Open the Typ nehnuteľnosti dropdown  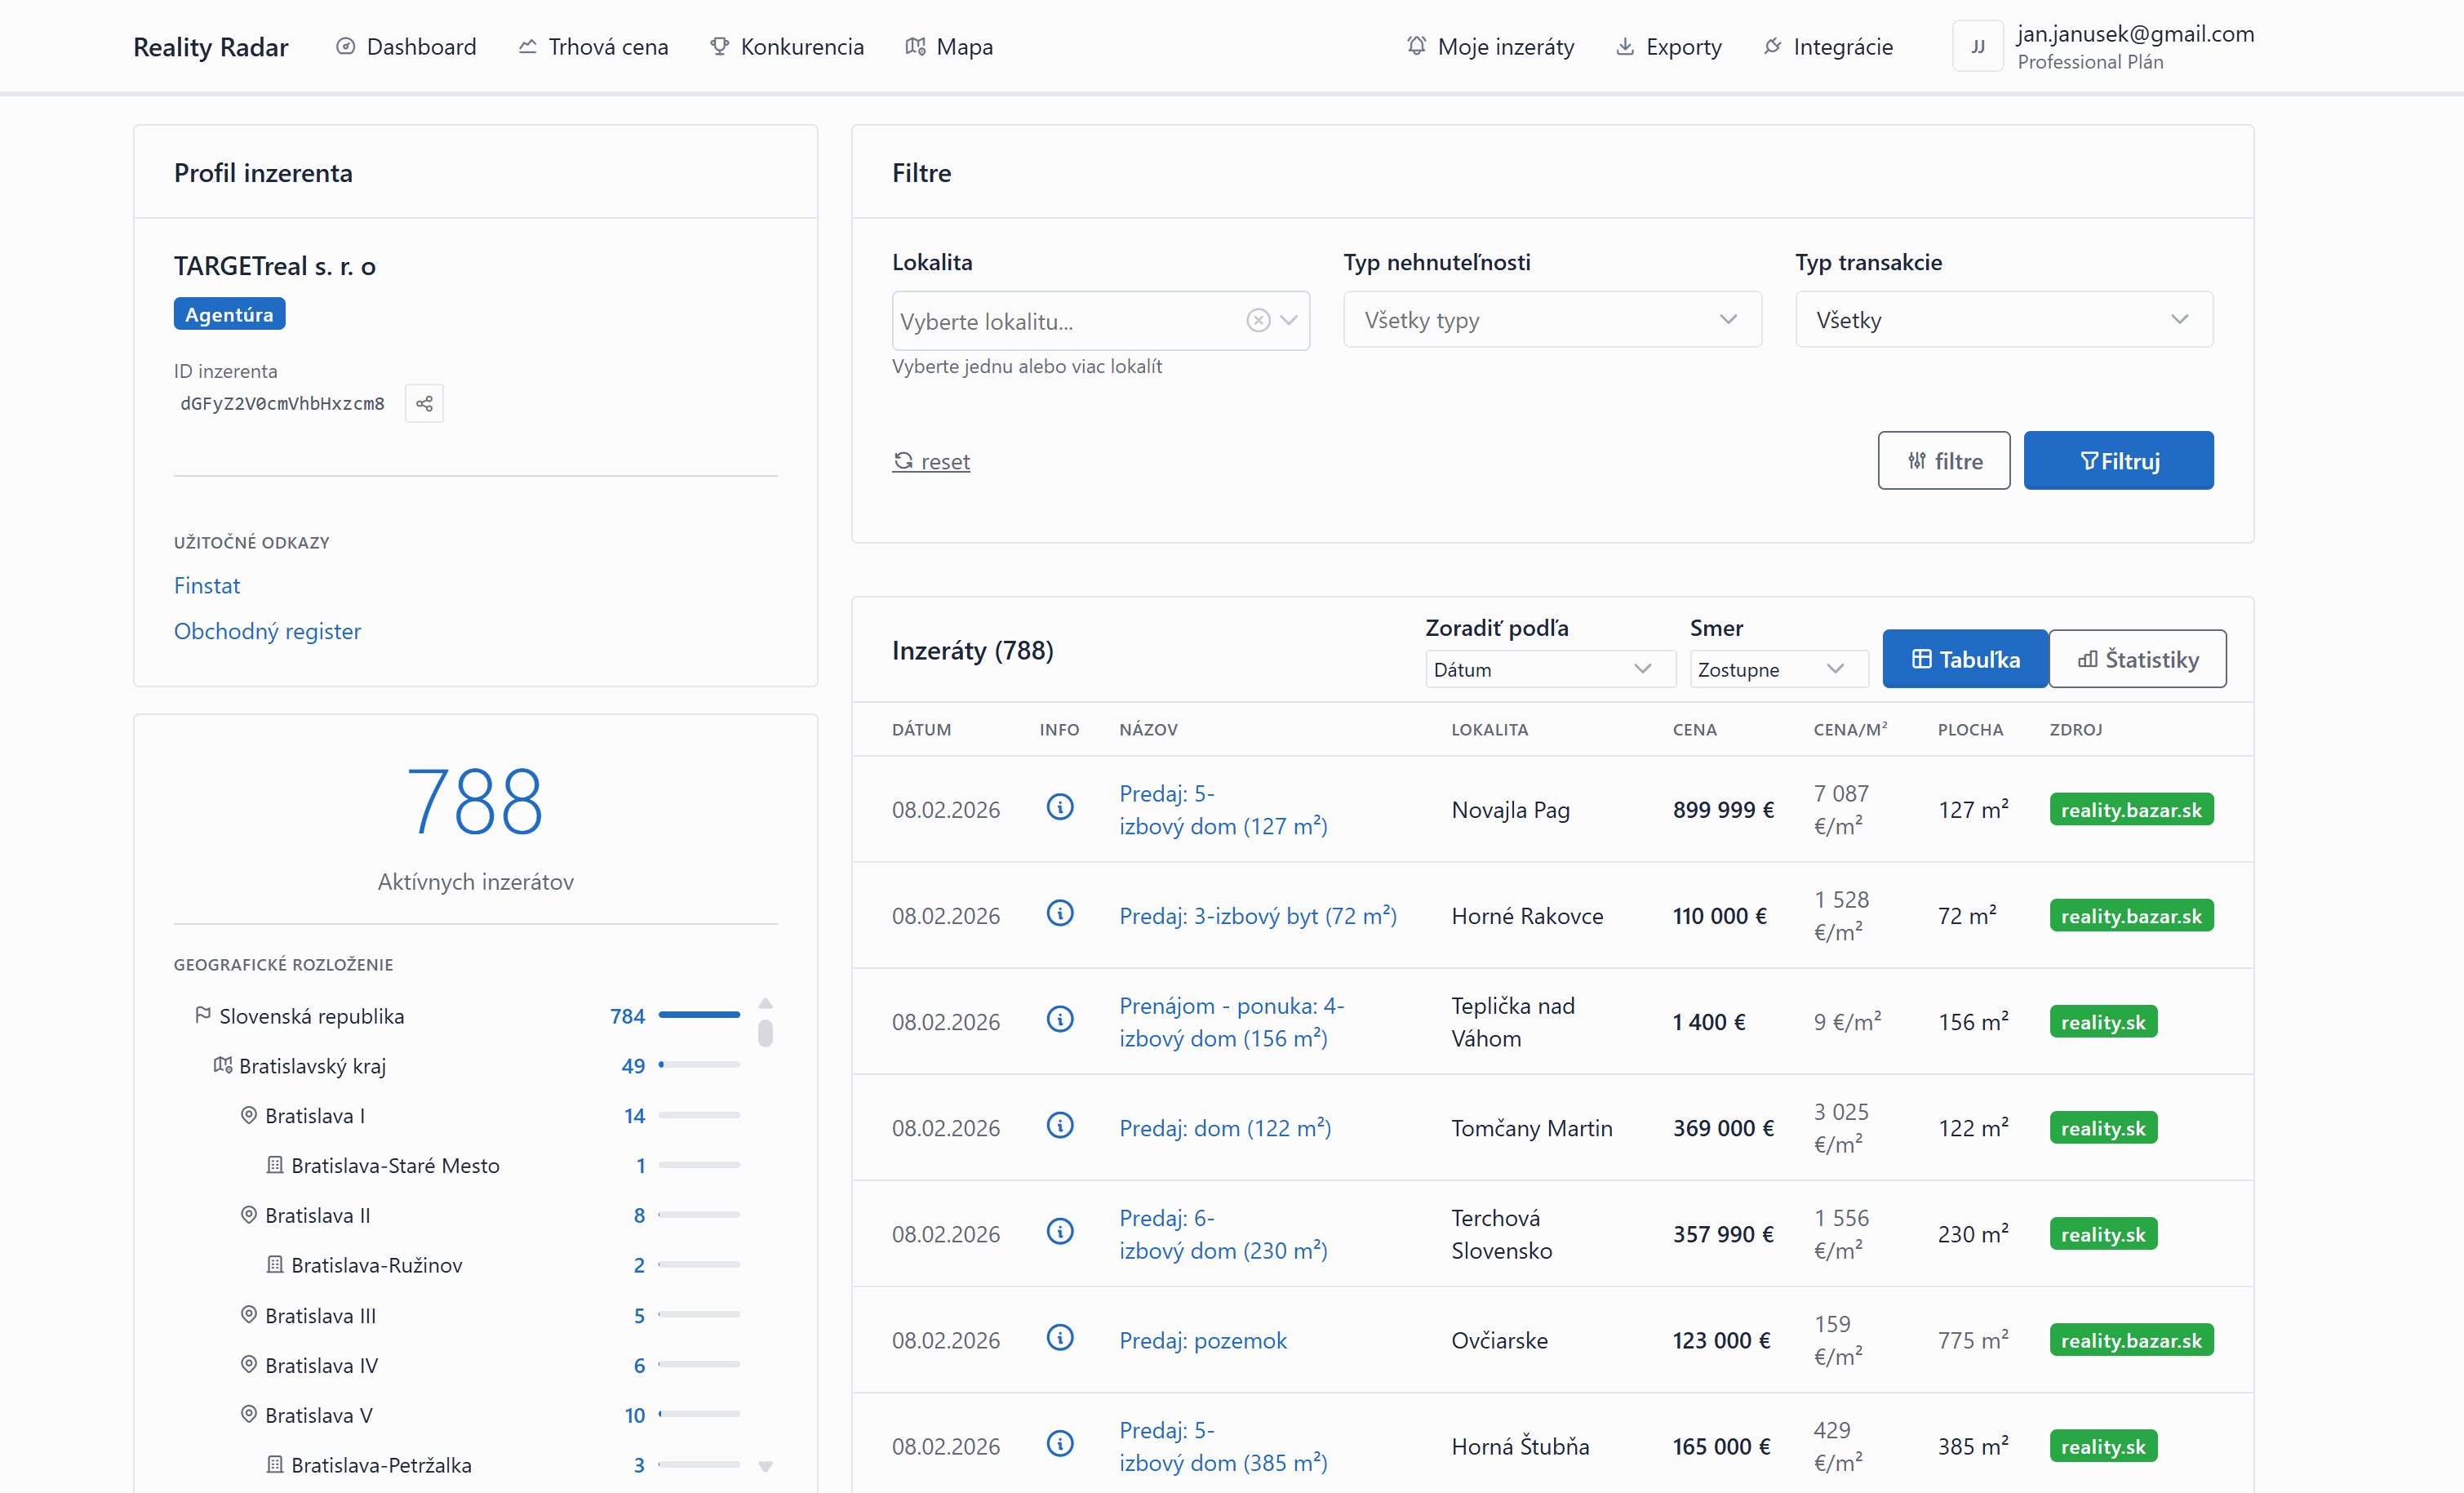[x=1551, y=320]
